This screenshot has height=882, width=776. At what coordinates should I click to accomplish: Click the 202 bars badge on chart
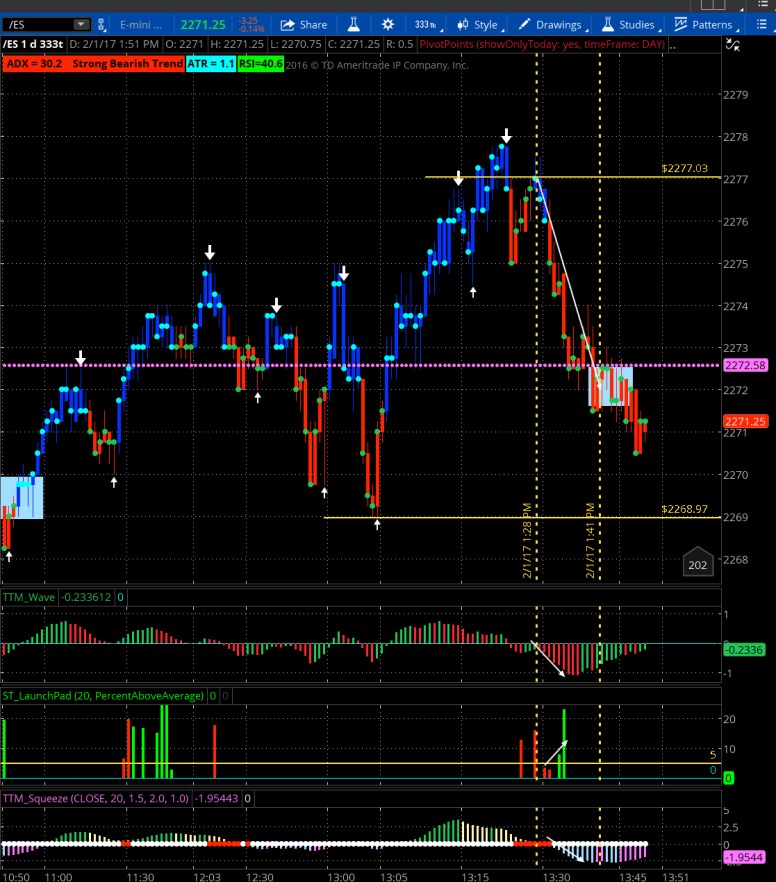[x=698, y=566]
